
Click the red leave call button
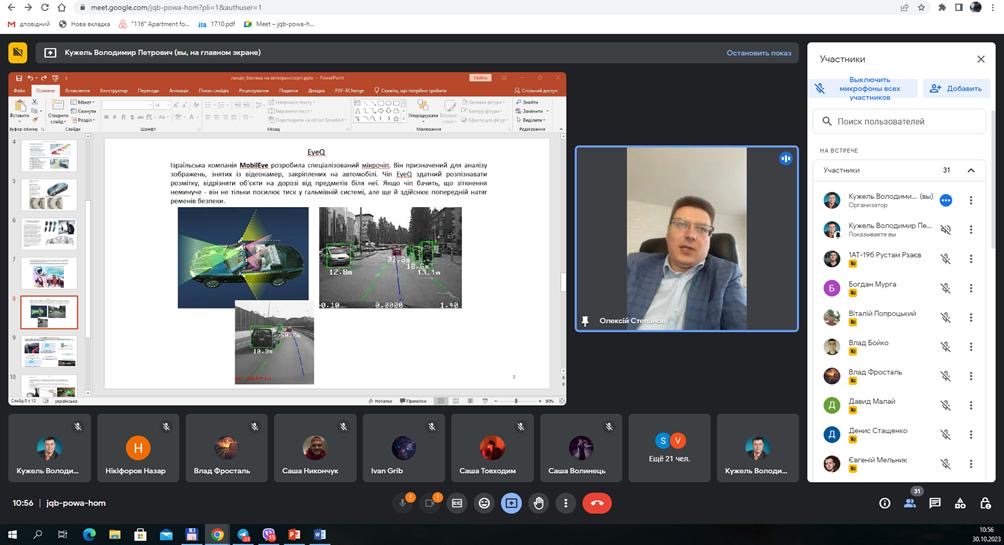point(596,503)
